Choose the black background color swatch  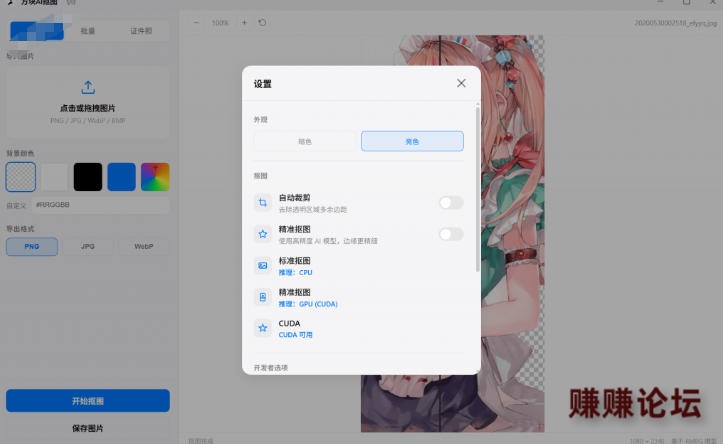click(x=88, y=177)
